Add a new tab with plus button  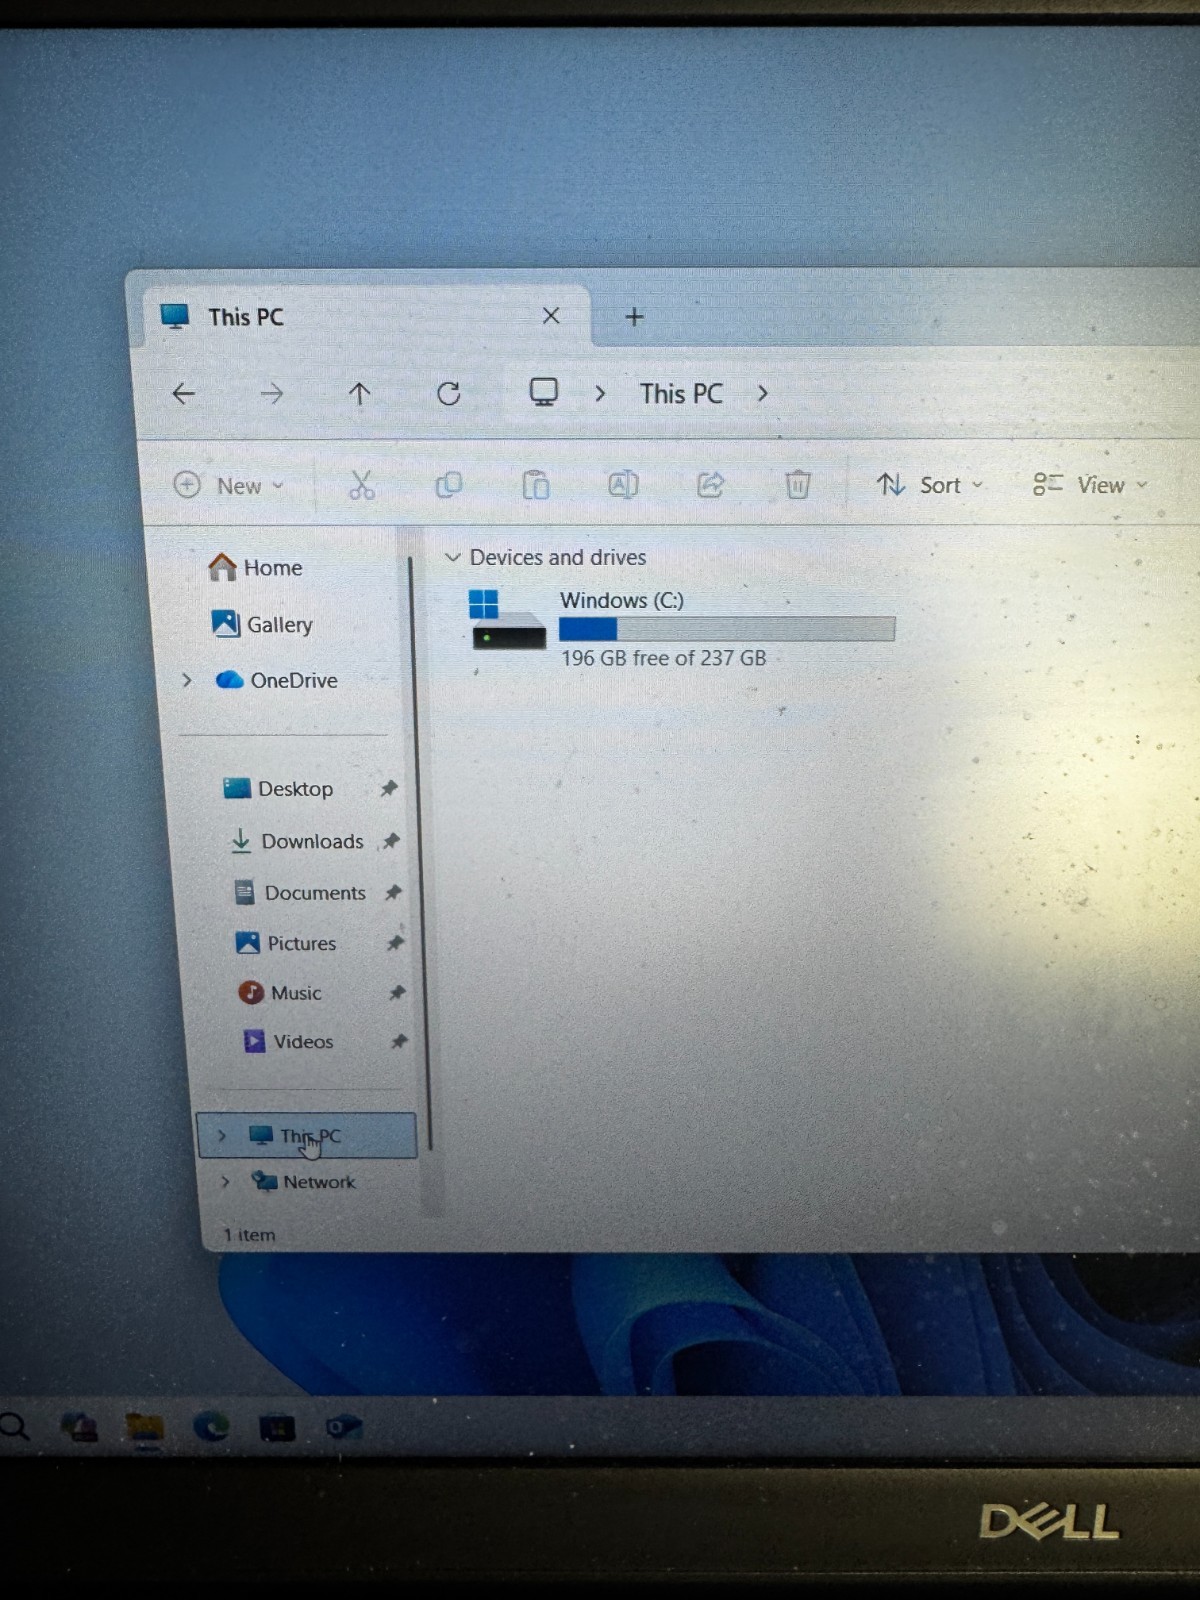tap(634, 317)
